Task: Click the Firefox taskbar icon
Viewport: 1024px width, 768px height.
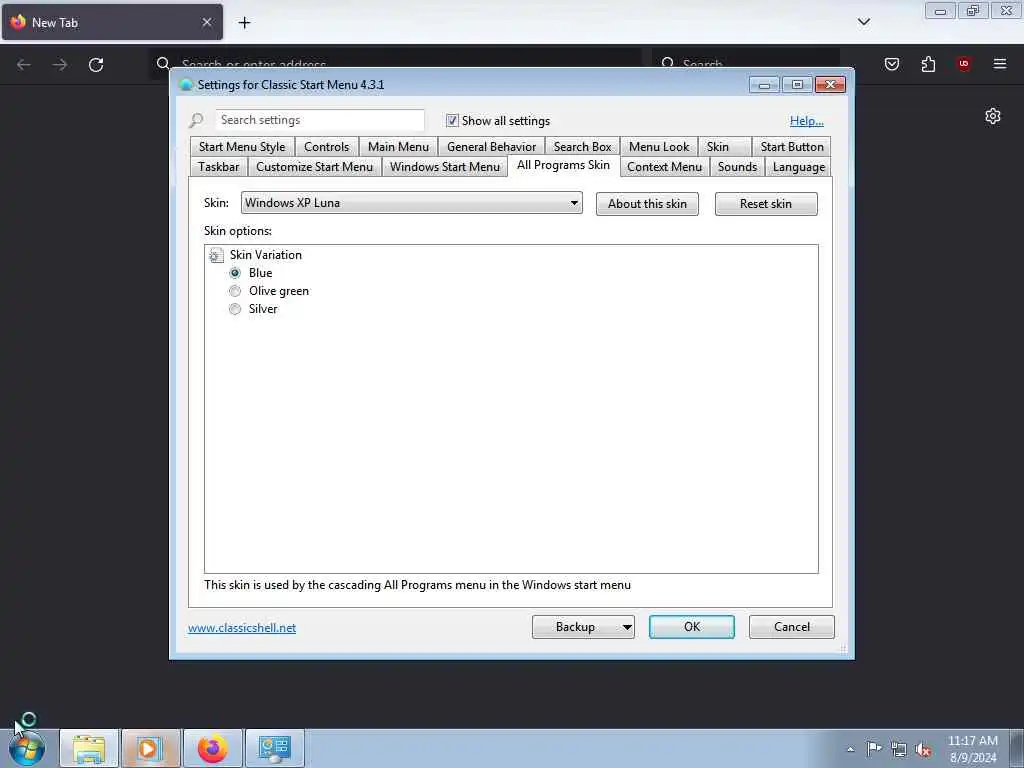Action: tap(213, 748)
